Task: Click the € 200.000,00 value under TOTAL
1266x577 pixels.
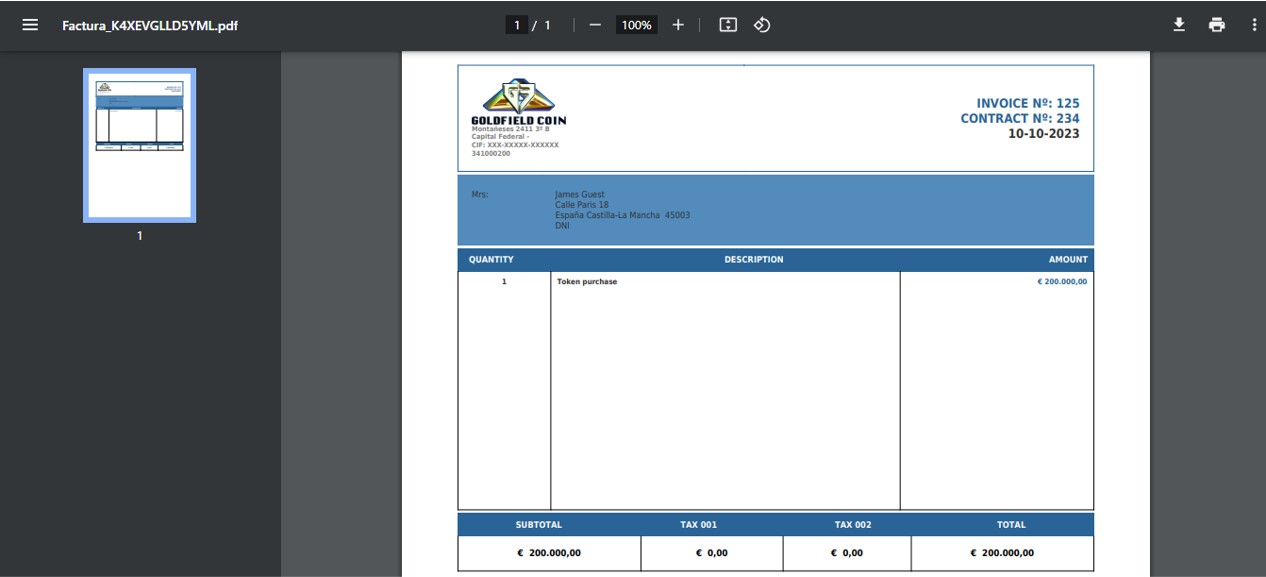Action: [x=1002, y=553]
